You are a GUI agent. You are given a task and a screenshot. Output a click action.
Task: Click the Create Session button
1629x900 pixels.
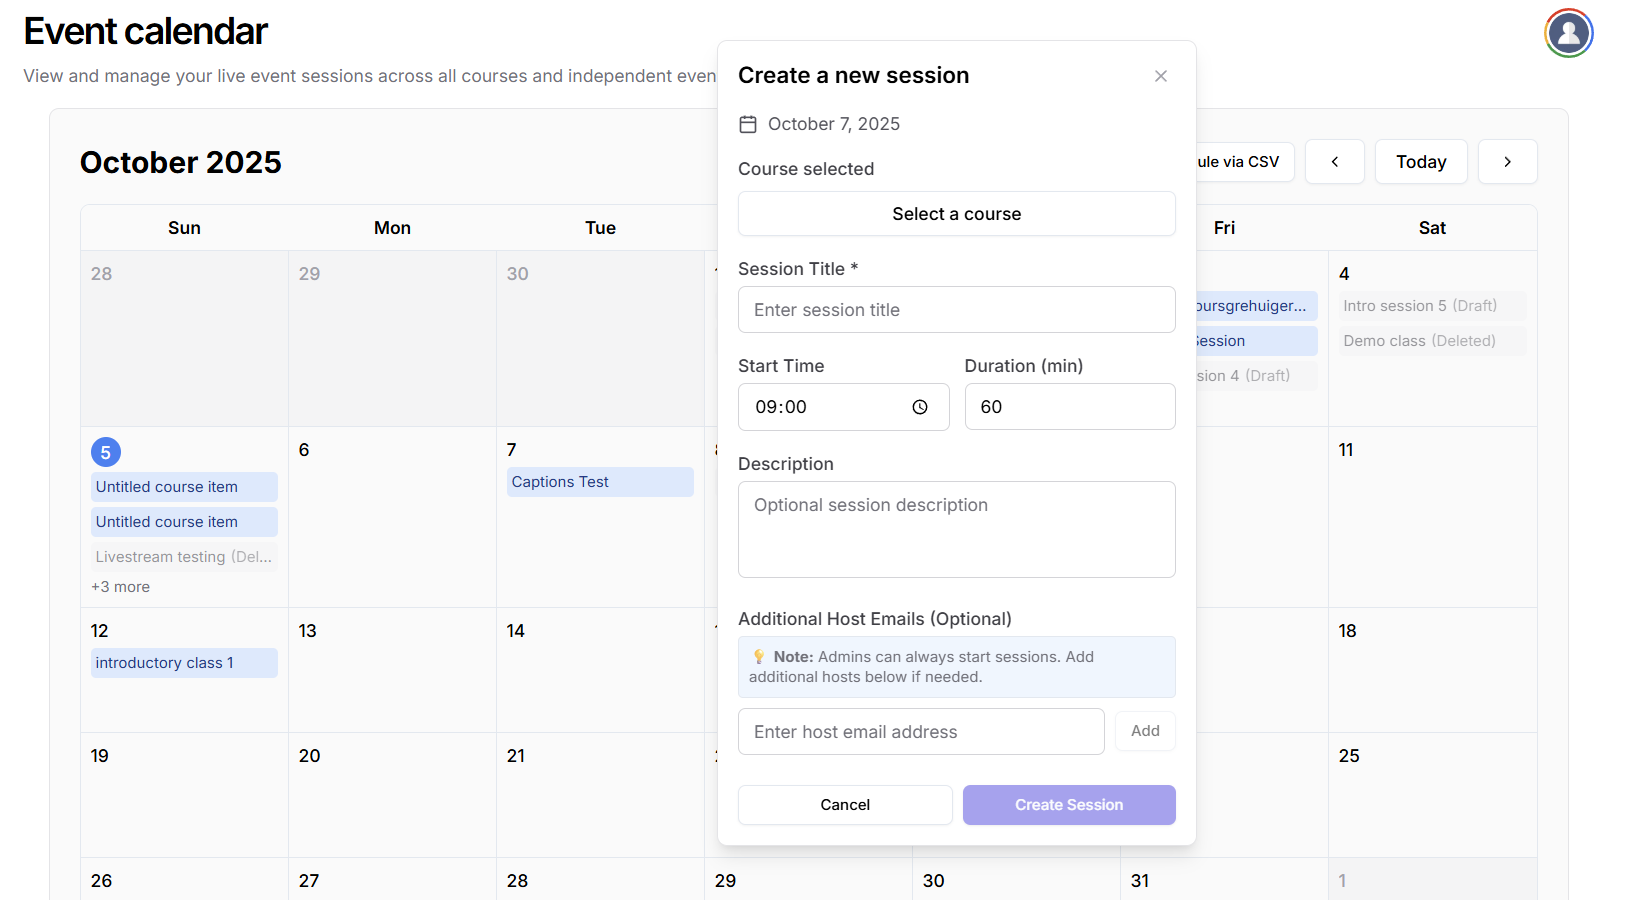pyautogui.click(x=1068, y=805)
